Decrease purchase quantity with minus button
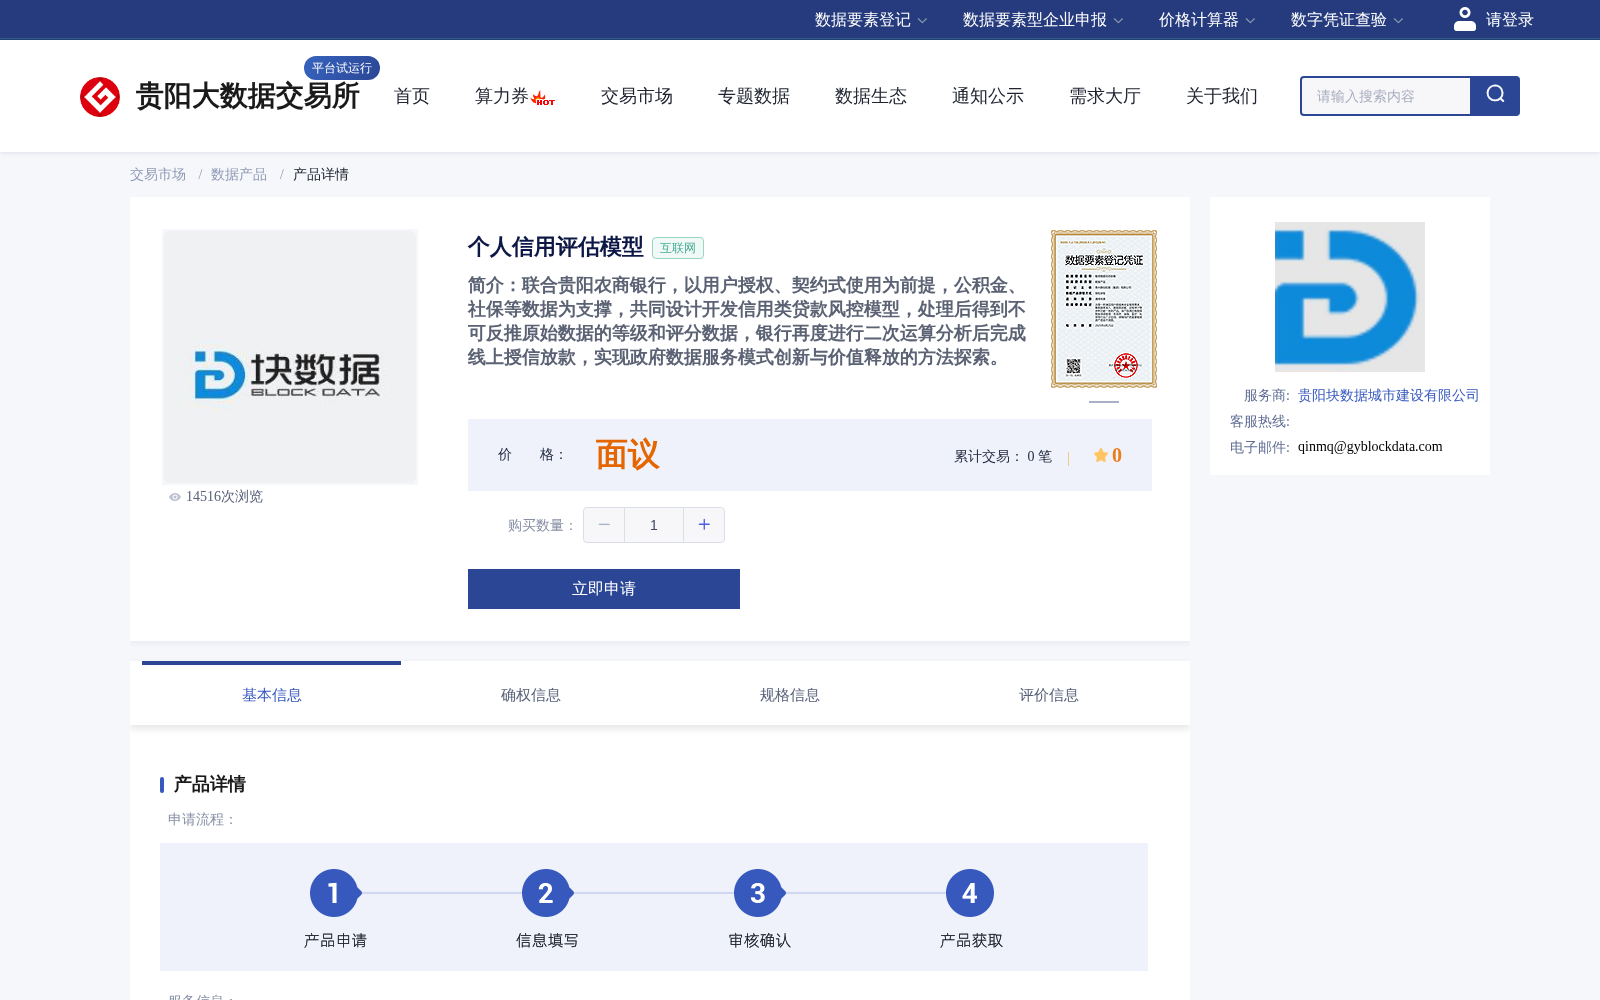 (604, 525)
